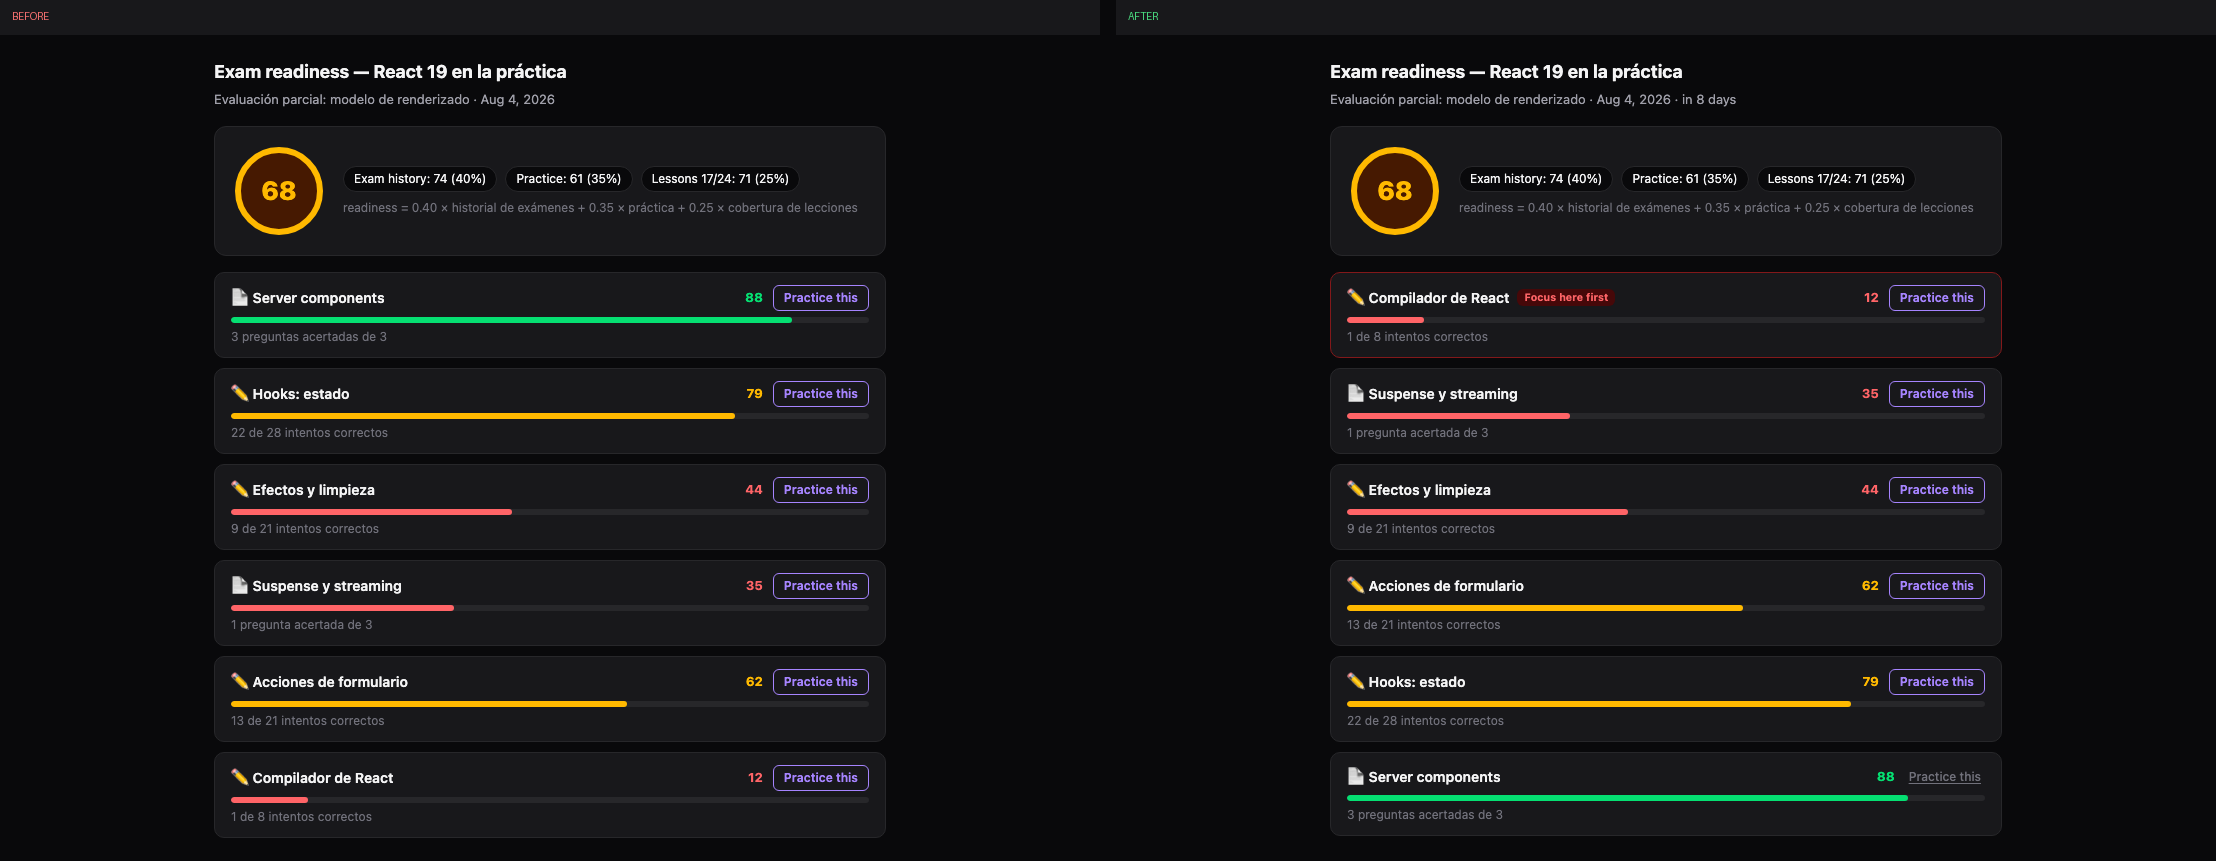2216x861 pixels.
Task: Click the readiness formula text in BEFORE panel
Action: 600,208
